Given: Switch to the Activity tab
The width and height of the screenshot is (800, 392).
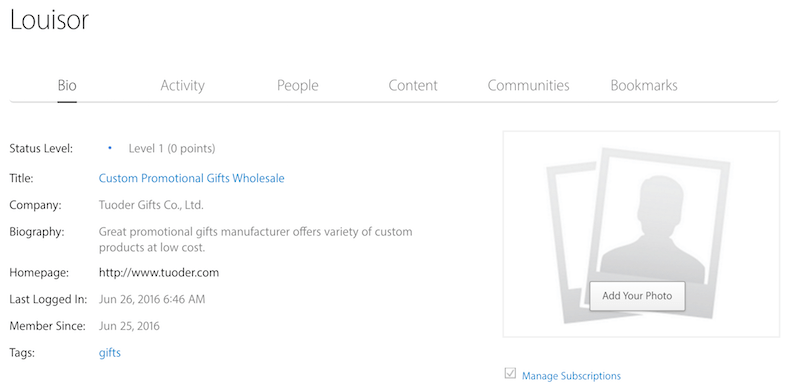Looking at the screenshot, I should point(182,85).
